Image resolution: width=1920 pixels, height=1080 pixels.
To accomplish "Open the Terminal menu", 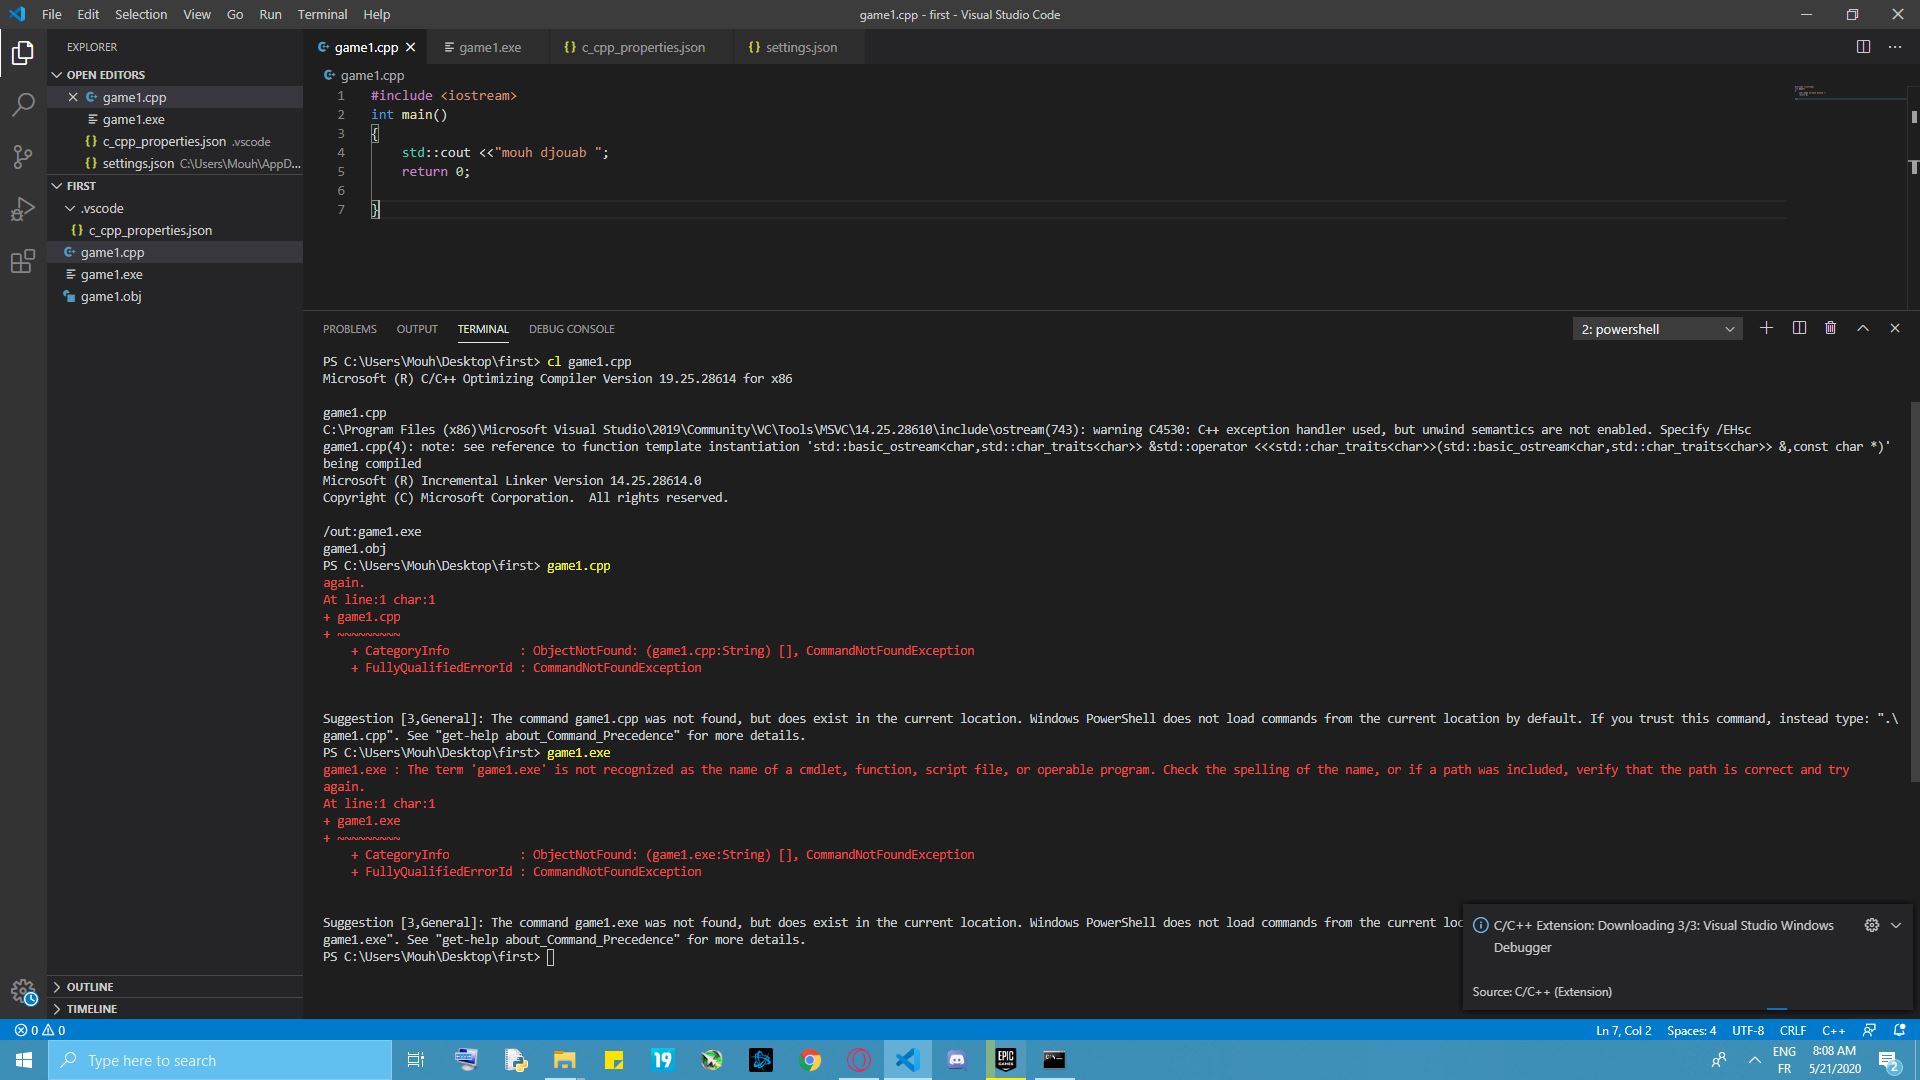I will tap(322, 14).
